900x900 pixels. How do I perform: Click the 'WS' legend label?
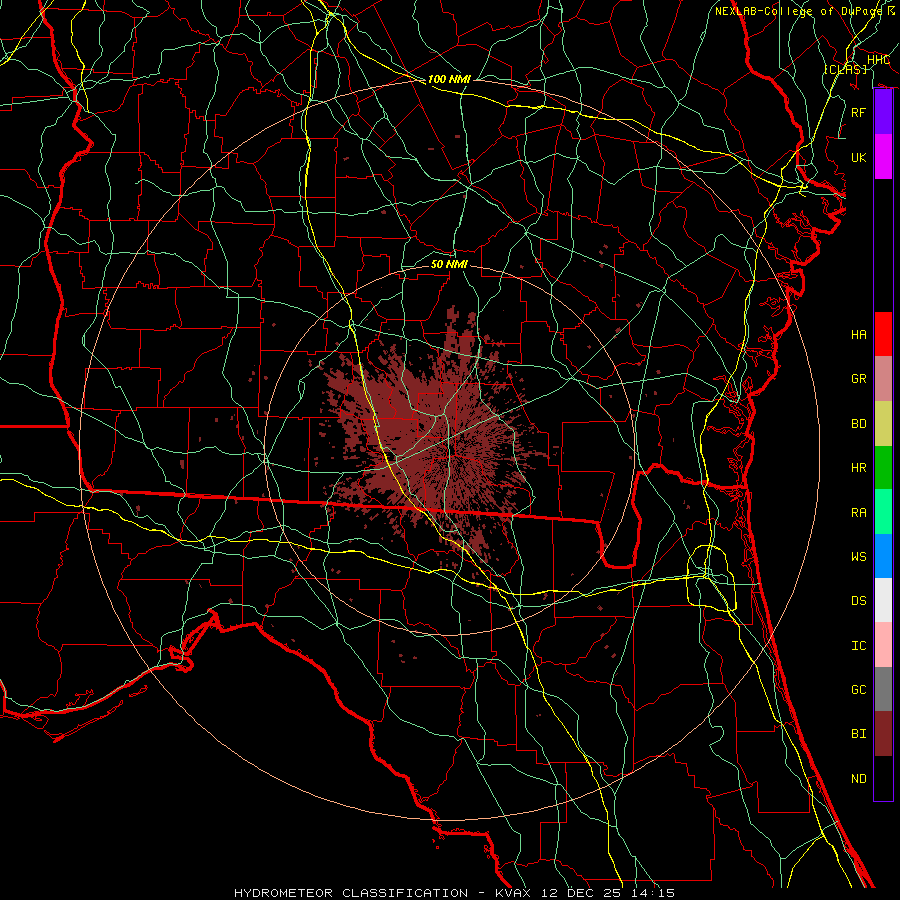pyautogui.click(x=858, y=556)
